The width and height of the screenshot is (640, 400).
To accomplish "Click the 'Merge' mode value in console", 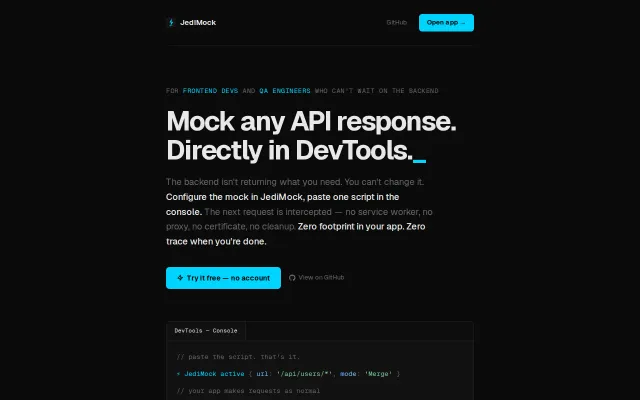I will [378, 373].
